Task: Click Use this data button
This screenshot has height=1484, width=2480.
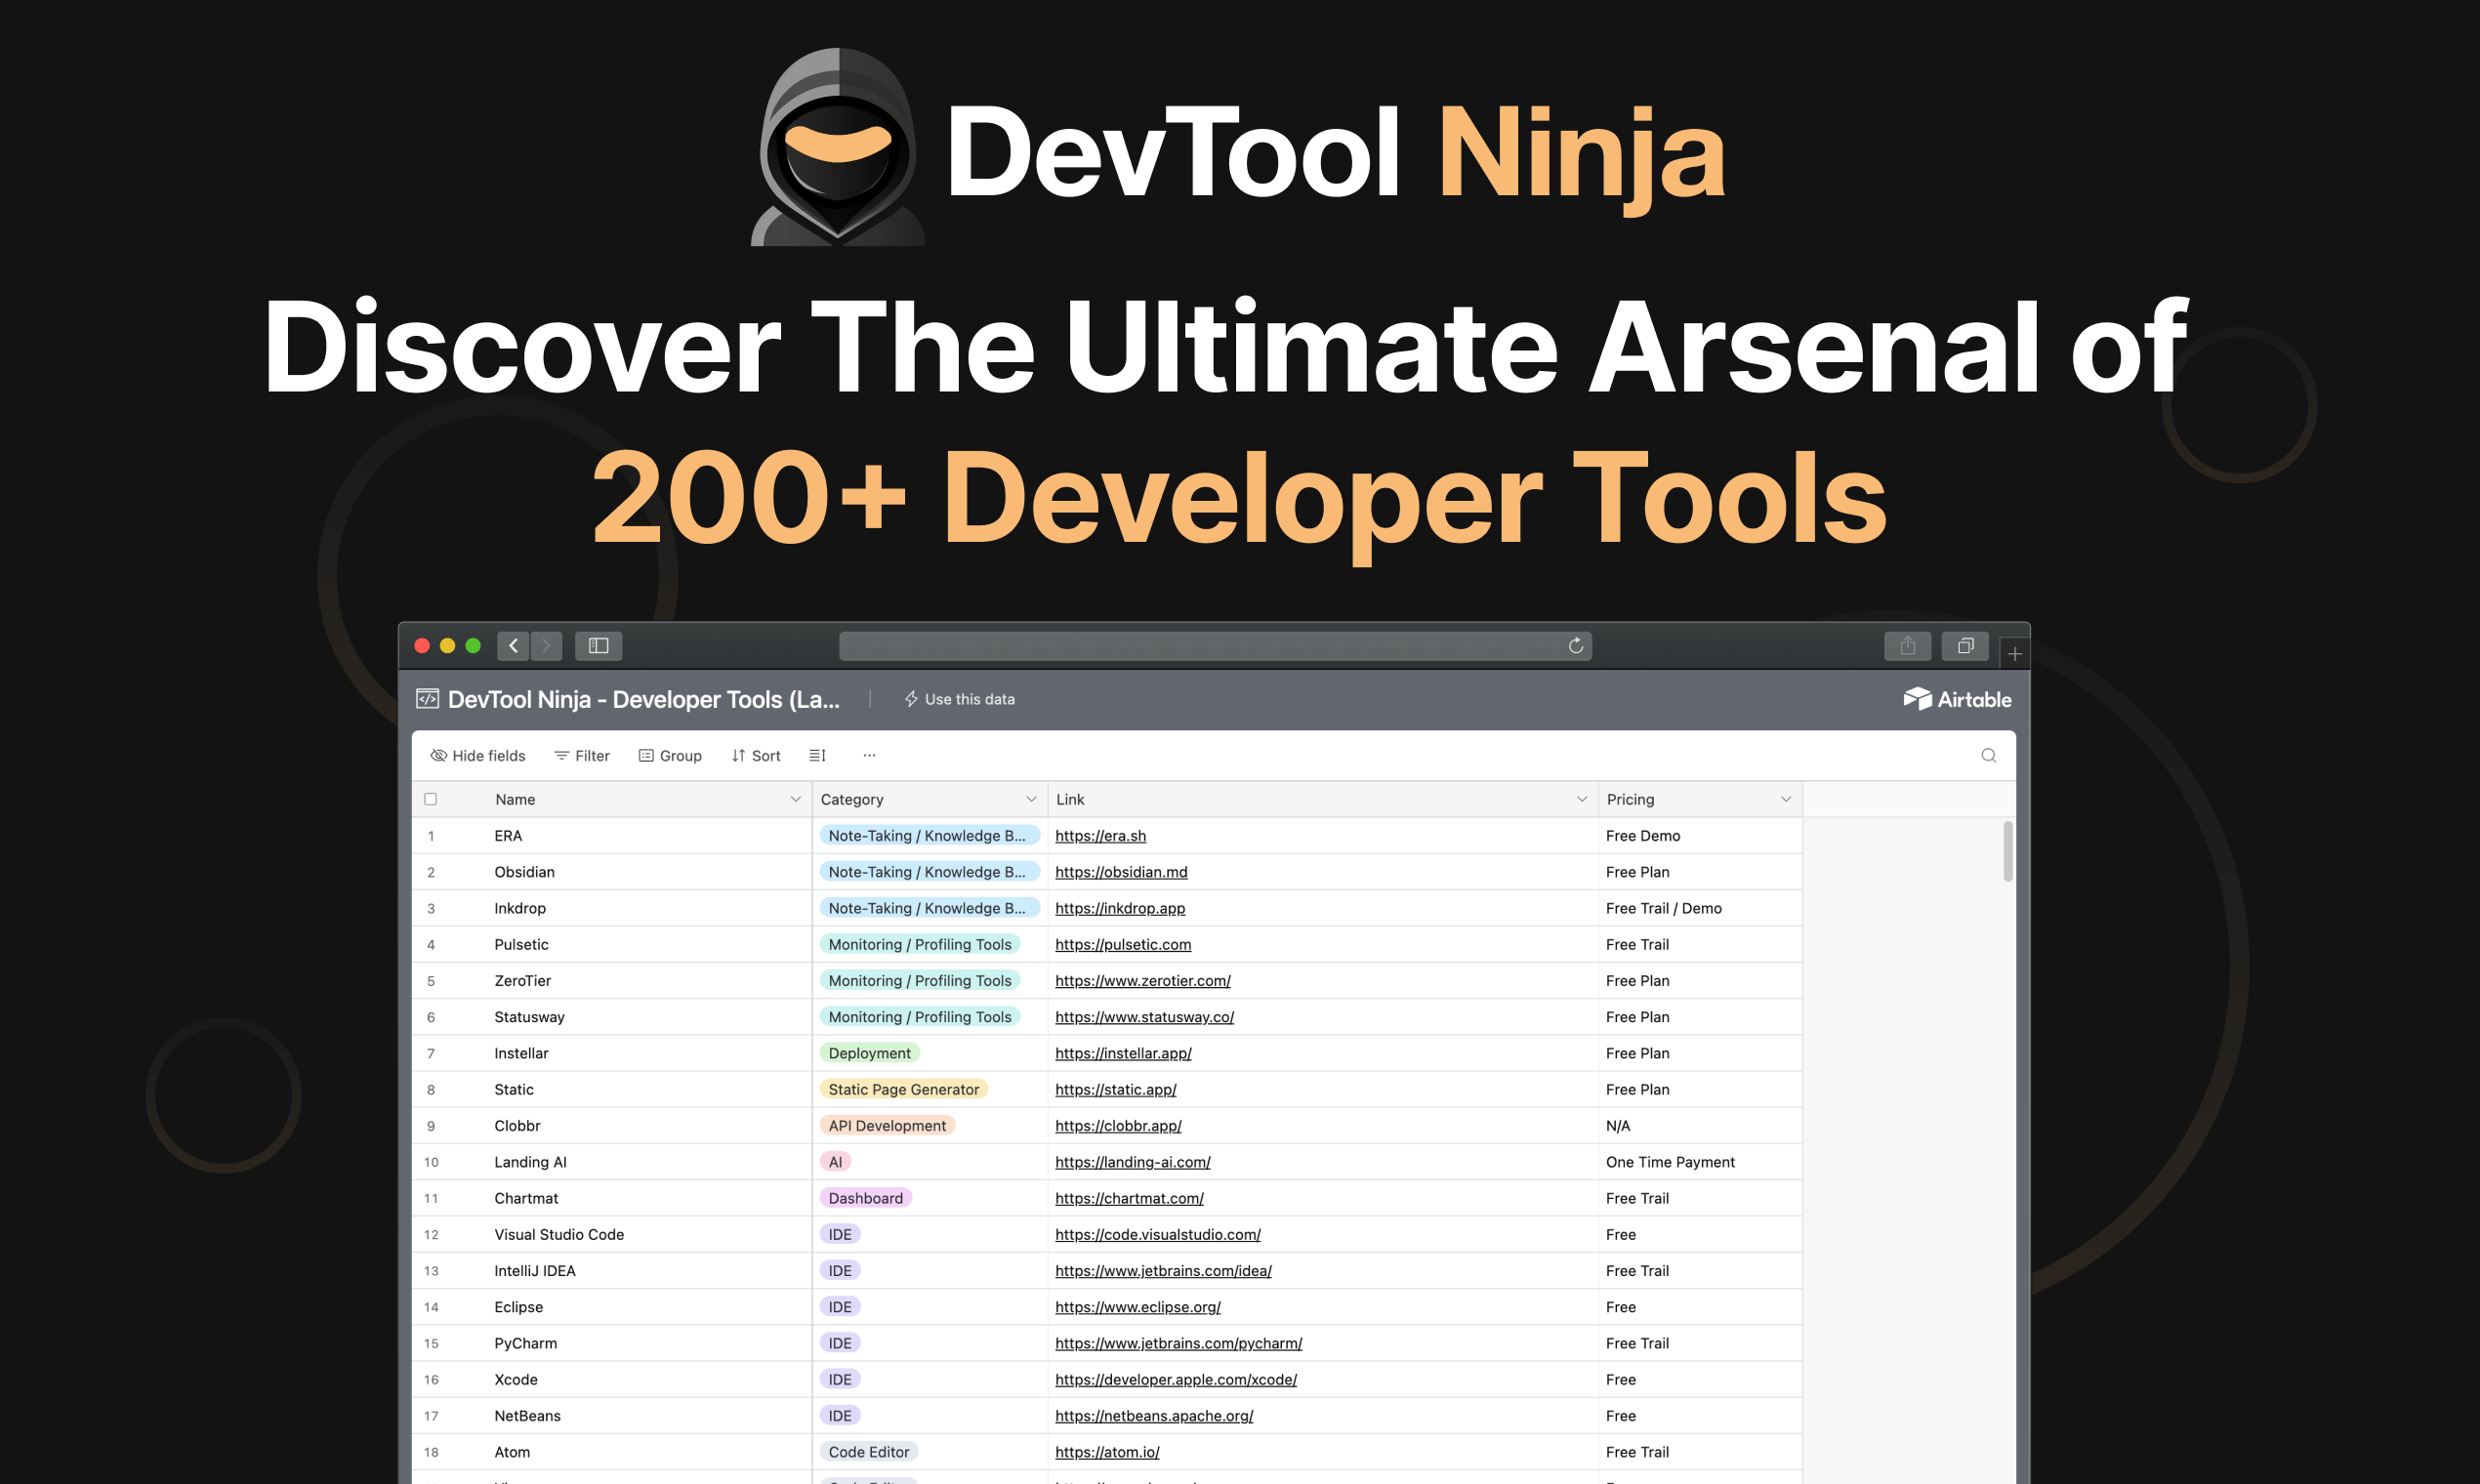Action: (959, 699)
